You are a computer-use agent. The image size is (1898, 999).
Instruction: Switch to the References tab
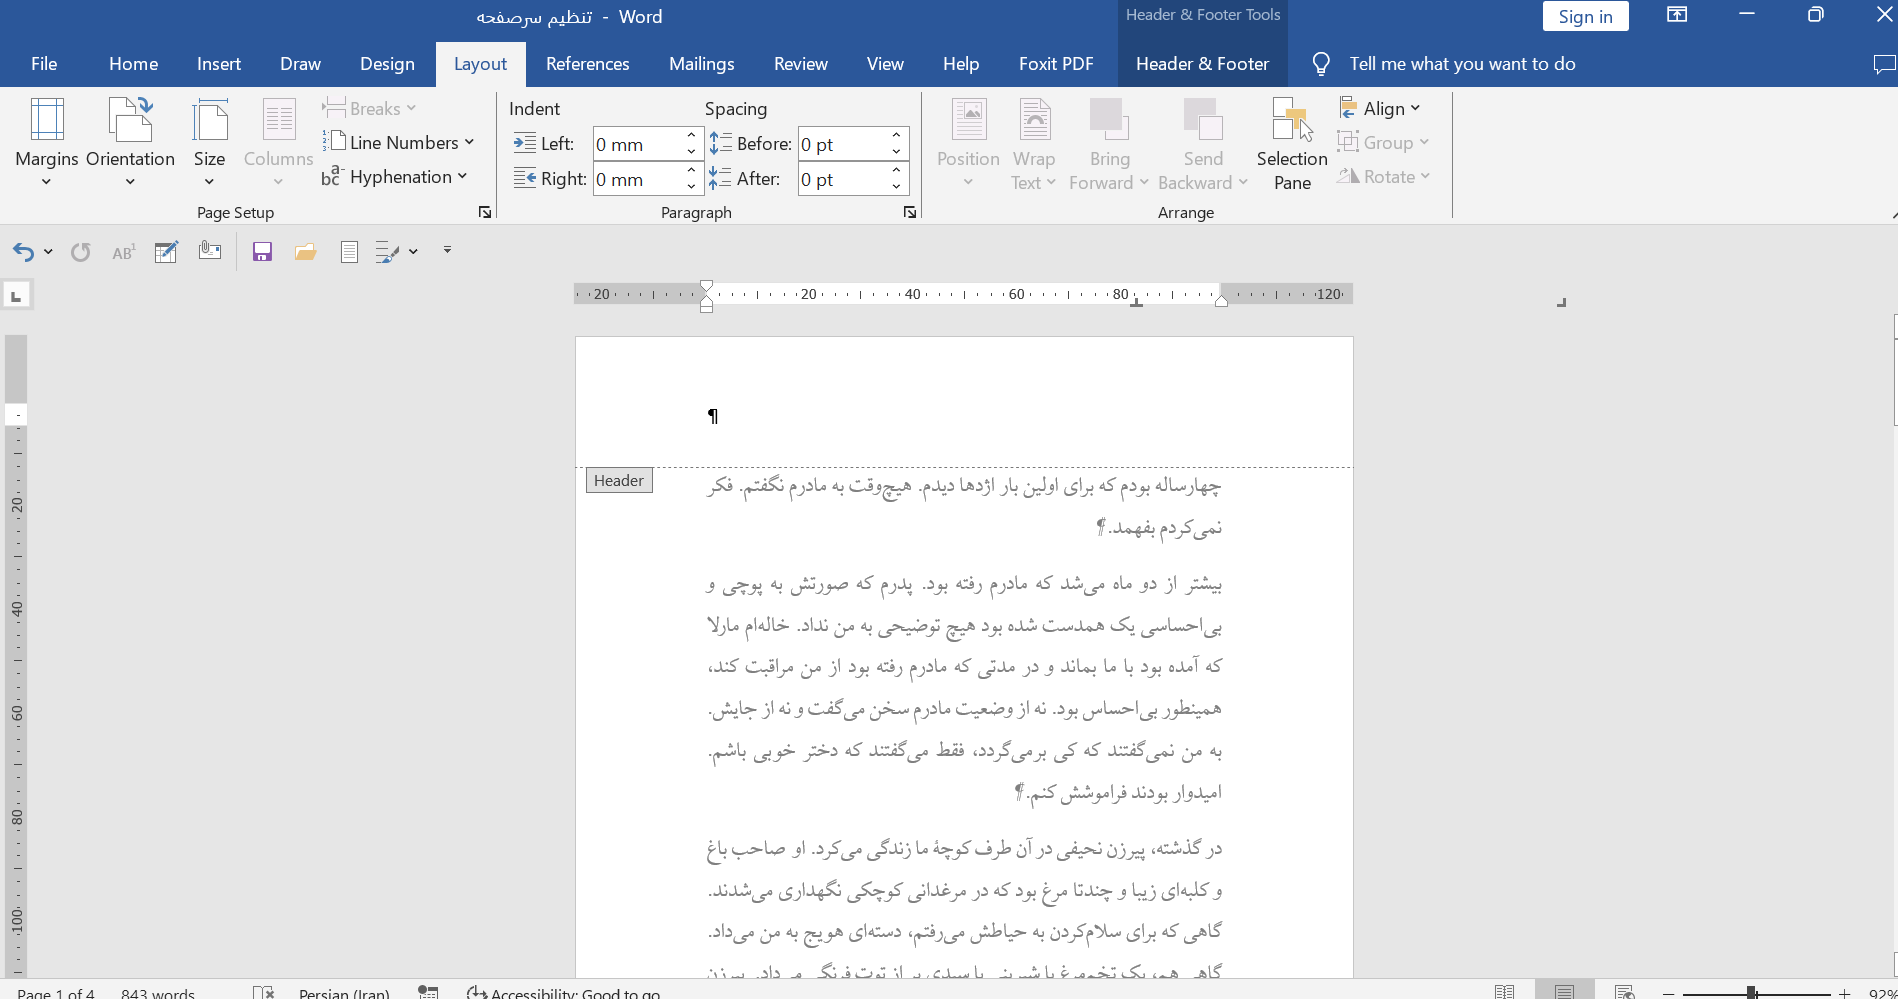587,64
